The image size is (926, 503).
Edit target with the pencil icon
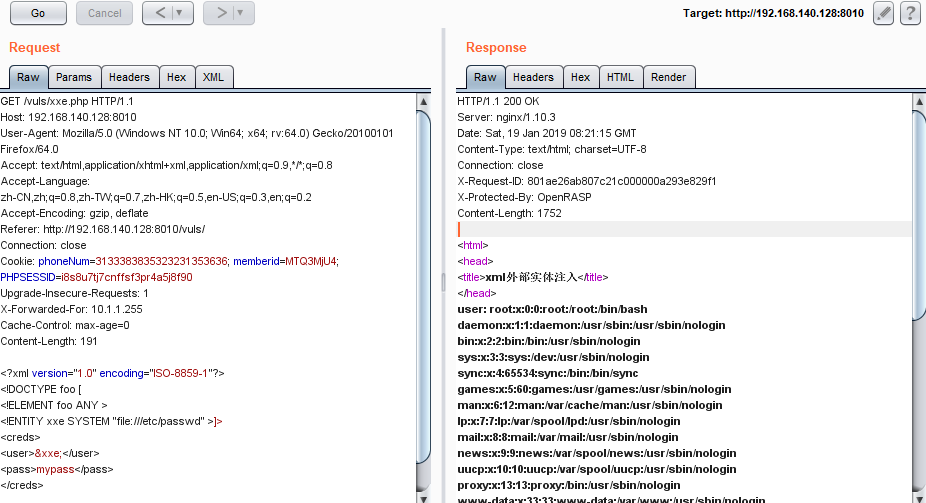pos(883,13)
